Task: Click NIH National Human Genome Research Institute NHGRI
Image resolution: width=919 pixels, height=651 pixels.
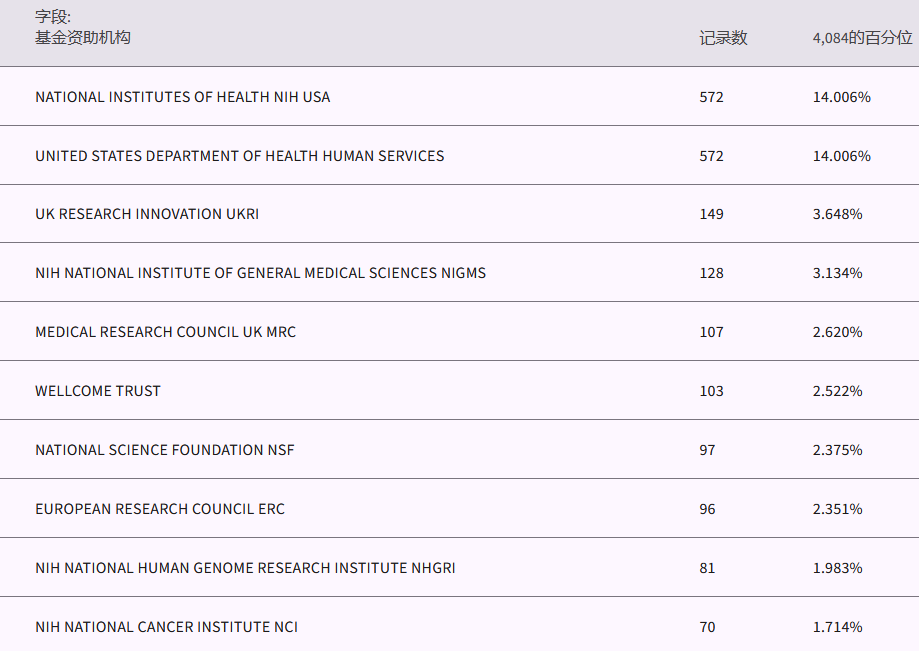Action: point(245,568)
